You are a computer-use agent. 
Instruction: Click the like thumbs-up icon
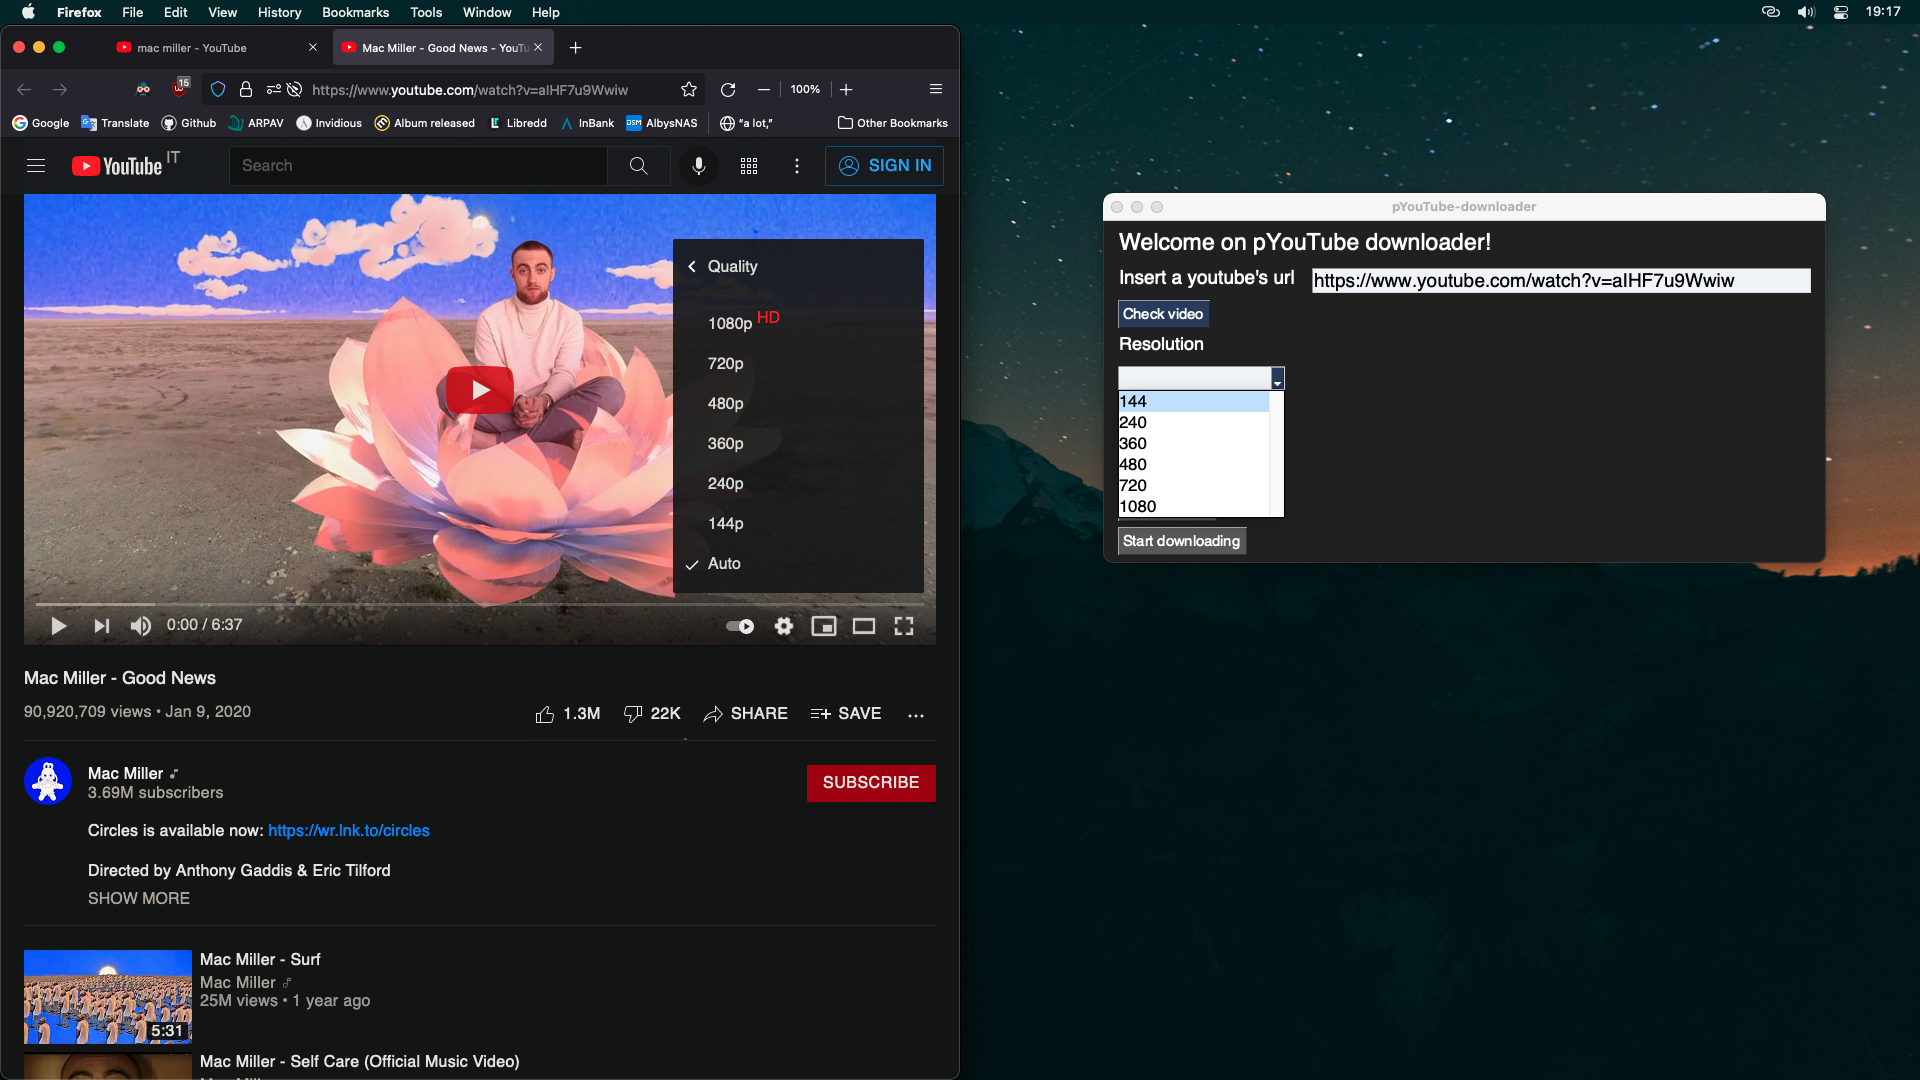[x=545, y=714]
